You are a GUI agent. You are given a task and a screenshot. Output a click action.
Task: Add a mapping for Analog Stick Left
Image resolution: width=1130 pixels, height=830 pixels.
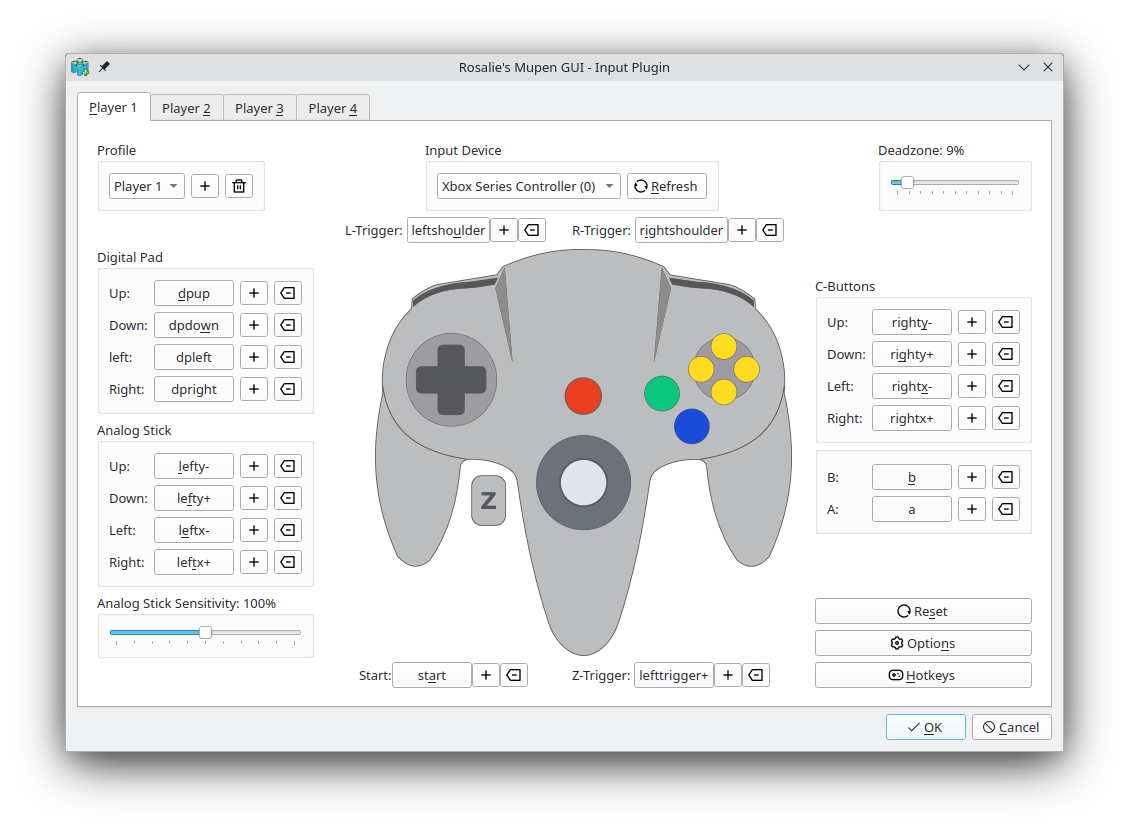coord(254,530)
